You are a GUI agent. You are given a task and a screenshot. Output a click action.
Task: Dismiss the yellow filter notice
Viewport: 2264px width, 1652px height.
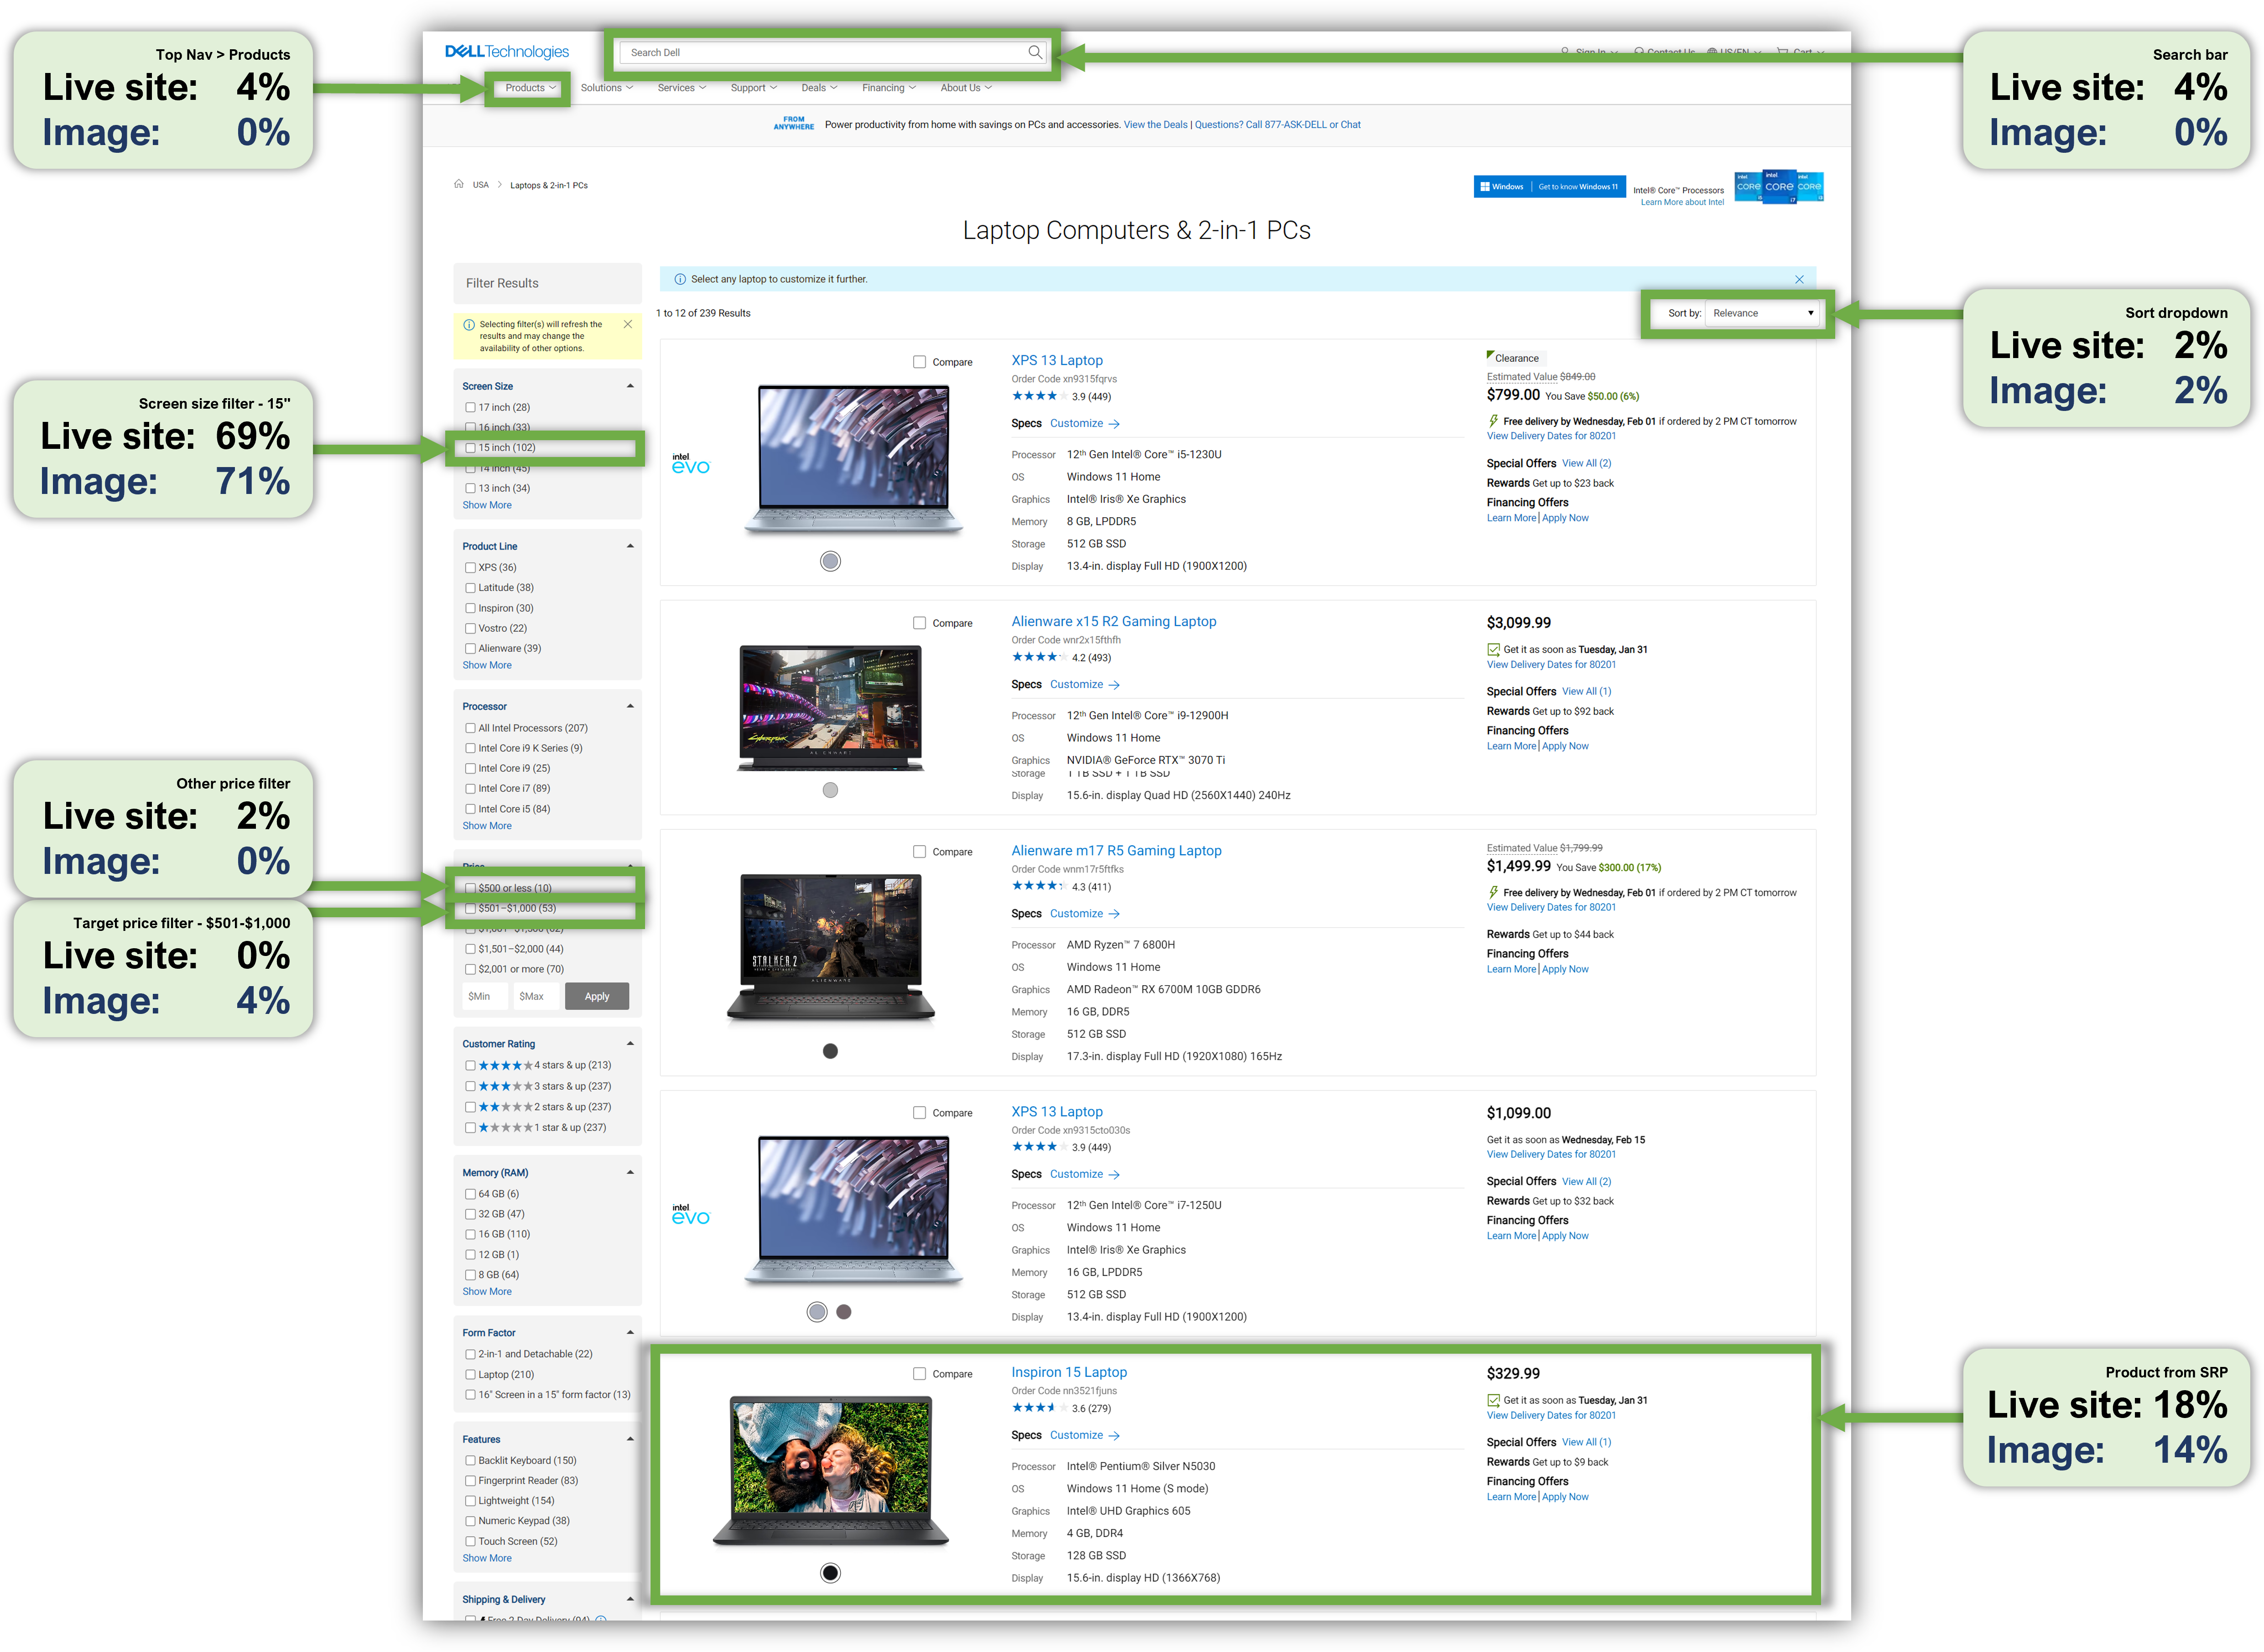point(628,324)
